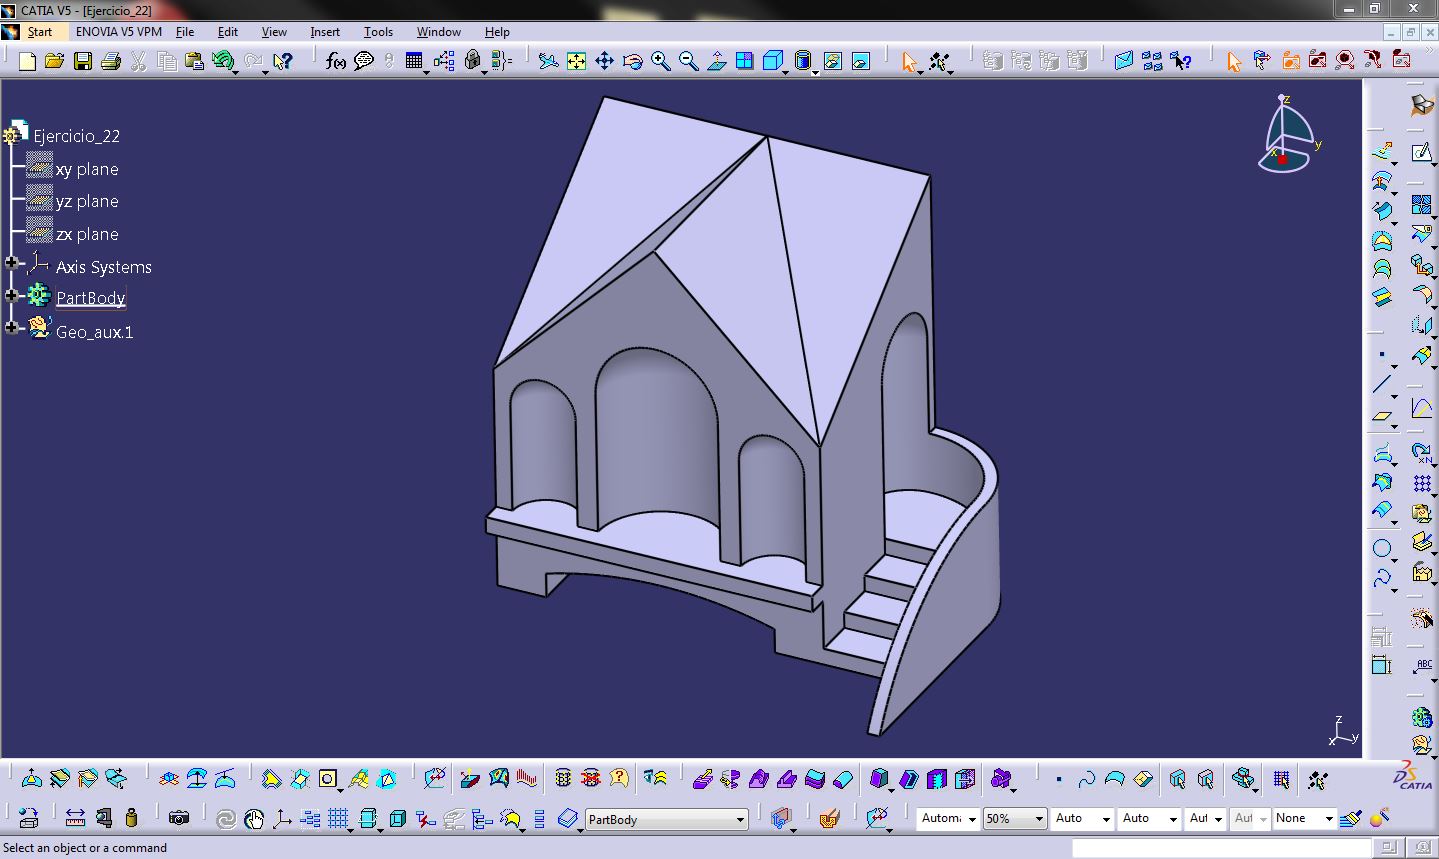Click the Point tool in right toolbar
Screen dimensions: 1439x859
[1382, 354]
